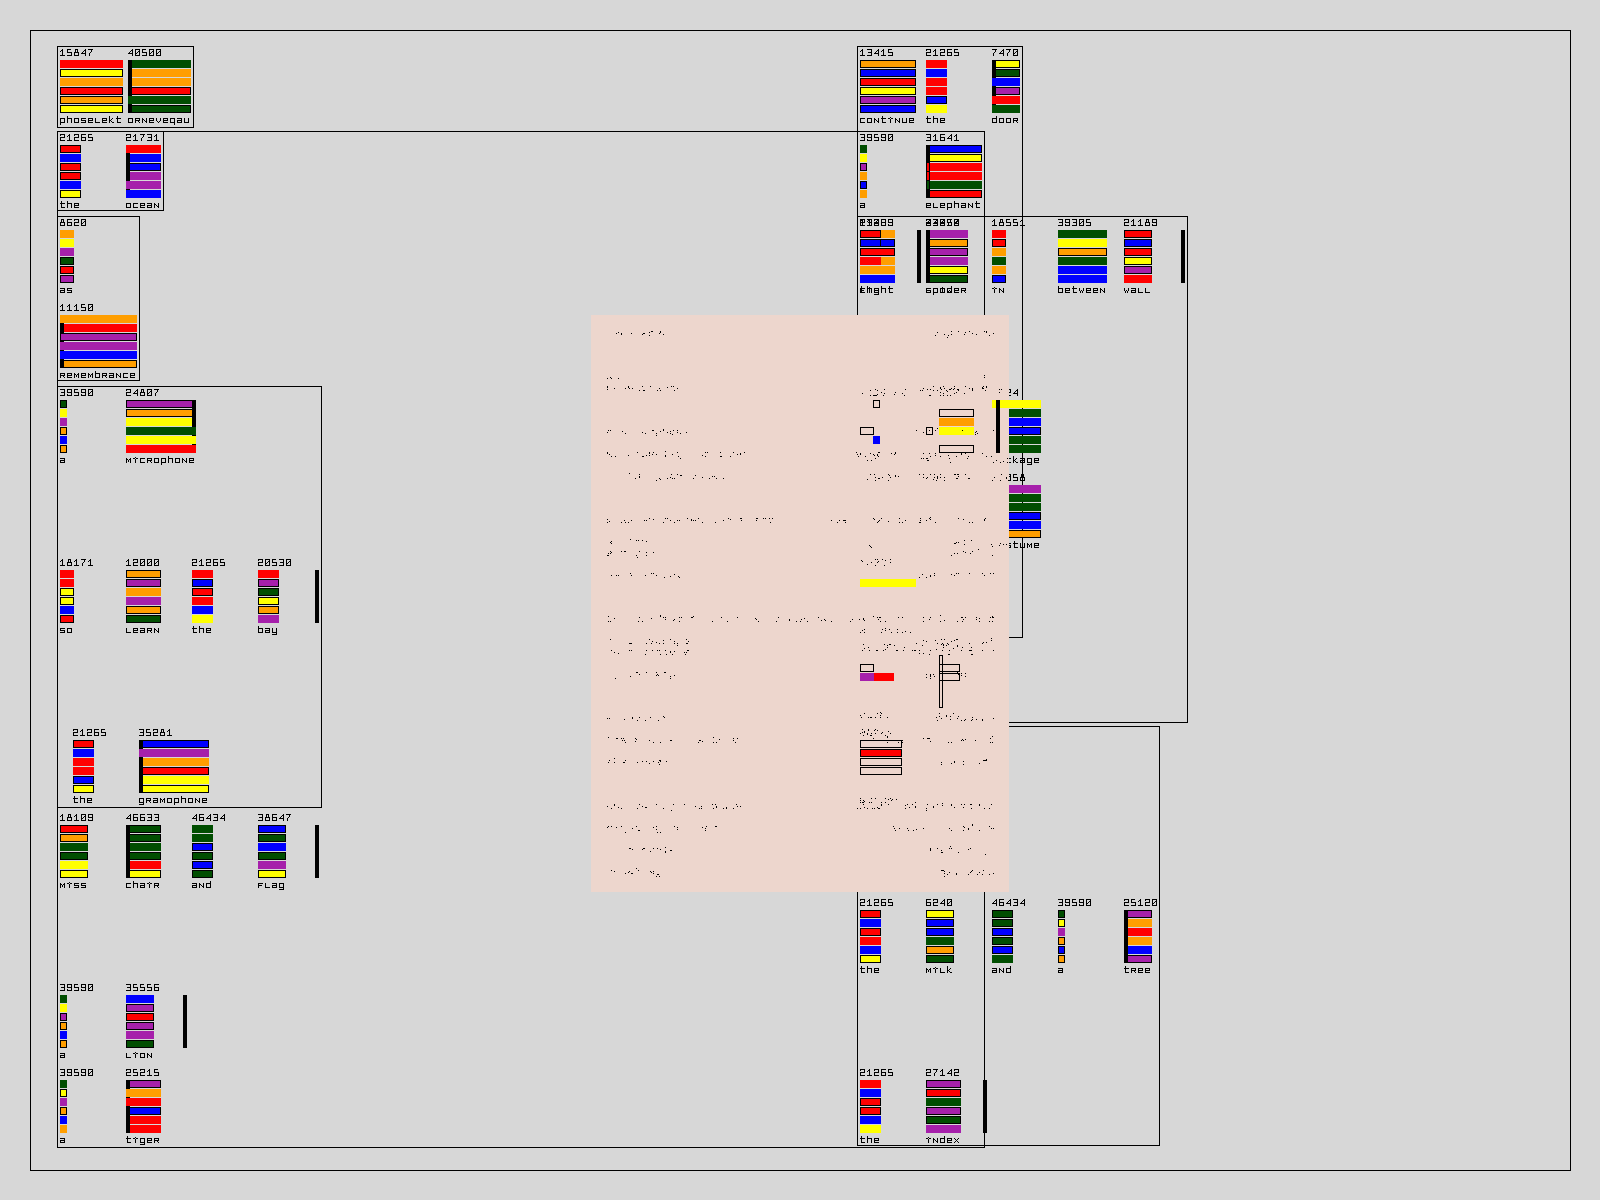
Task: Select the 'tree' color bar glyph
Action: [x=1138, y=937]
